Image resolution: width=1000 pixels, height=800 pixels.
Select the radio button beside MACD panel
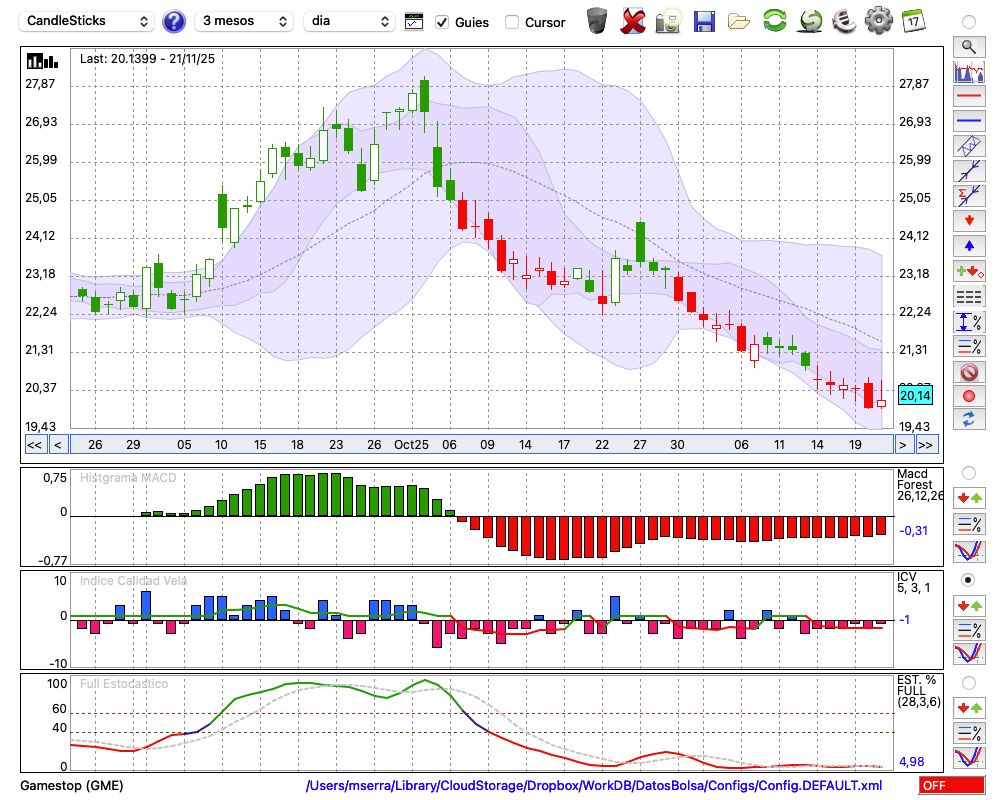968,472
